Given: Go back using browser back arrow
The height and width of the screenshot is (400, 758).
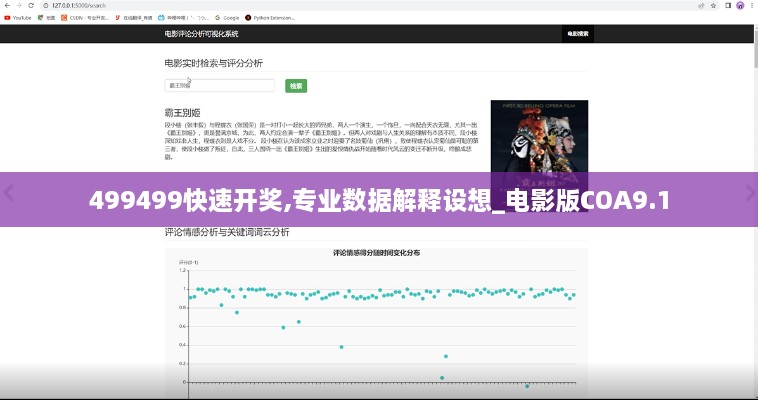Looking at the screenshot, I should click(7, 5).
